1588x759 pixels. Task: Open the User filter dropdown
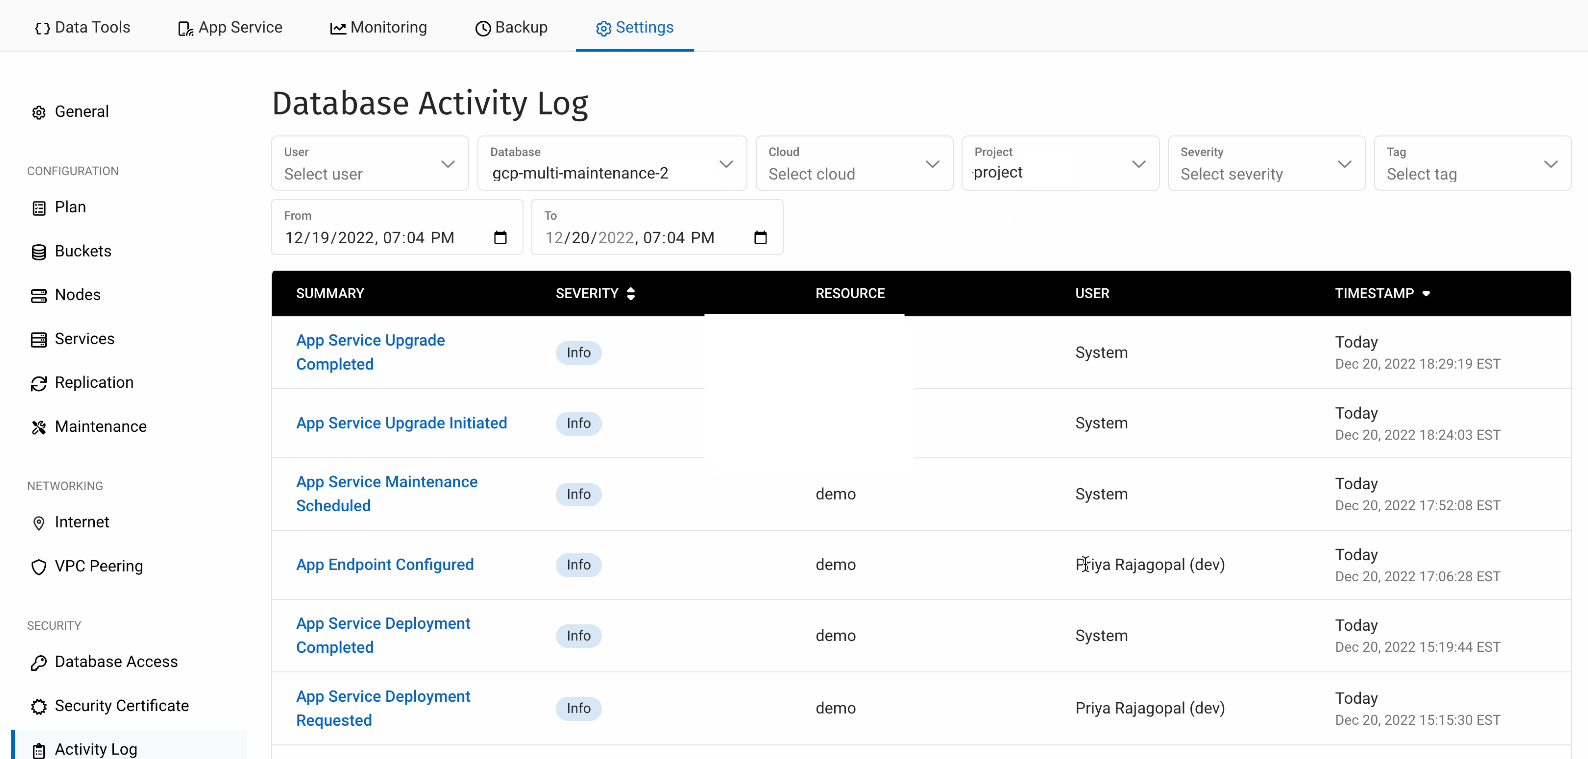[x=370, y=163]
